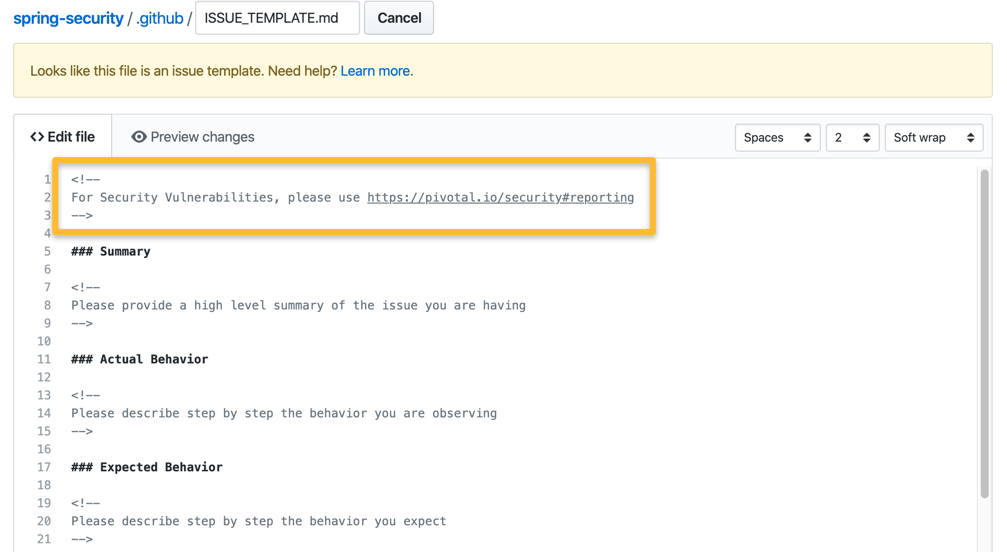The width and height of the screenshot is (1007, 552).
Task: Click the editor's vertical scrollbar
Action: [984, 330]
